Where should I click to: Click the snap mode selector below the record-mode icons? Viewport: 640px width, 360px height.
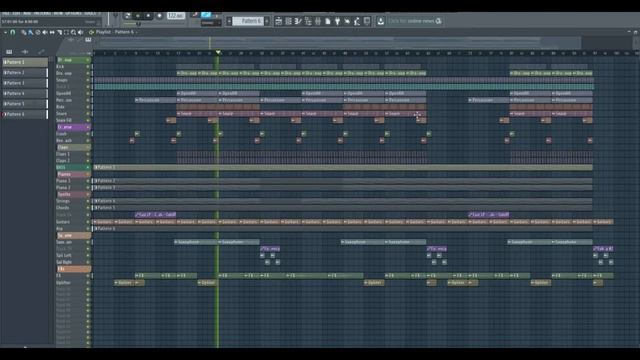211,23
